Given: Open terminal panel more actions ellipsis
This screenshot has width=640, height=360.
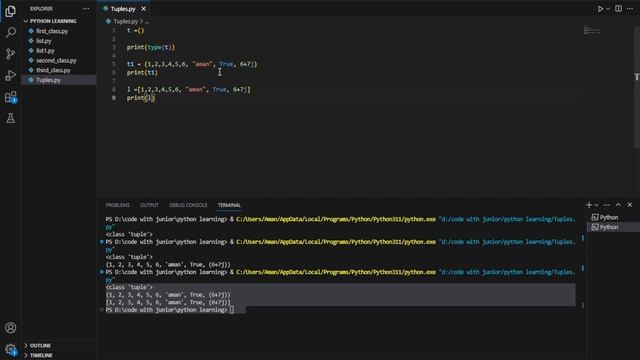Looking at the screenshot, I should pyautogui.click(x=607, y=205).
